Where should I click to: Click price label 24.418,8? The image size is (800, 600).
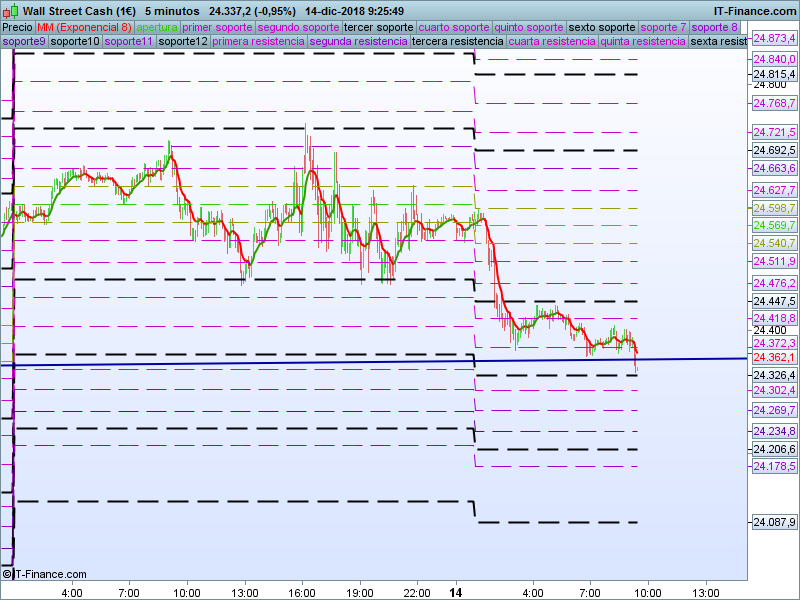[774, 318]
